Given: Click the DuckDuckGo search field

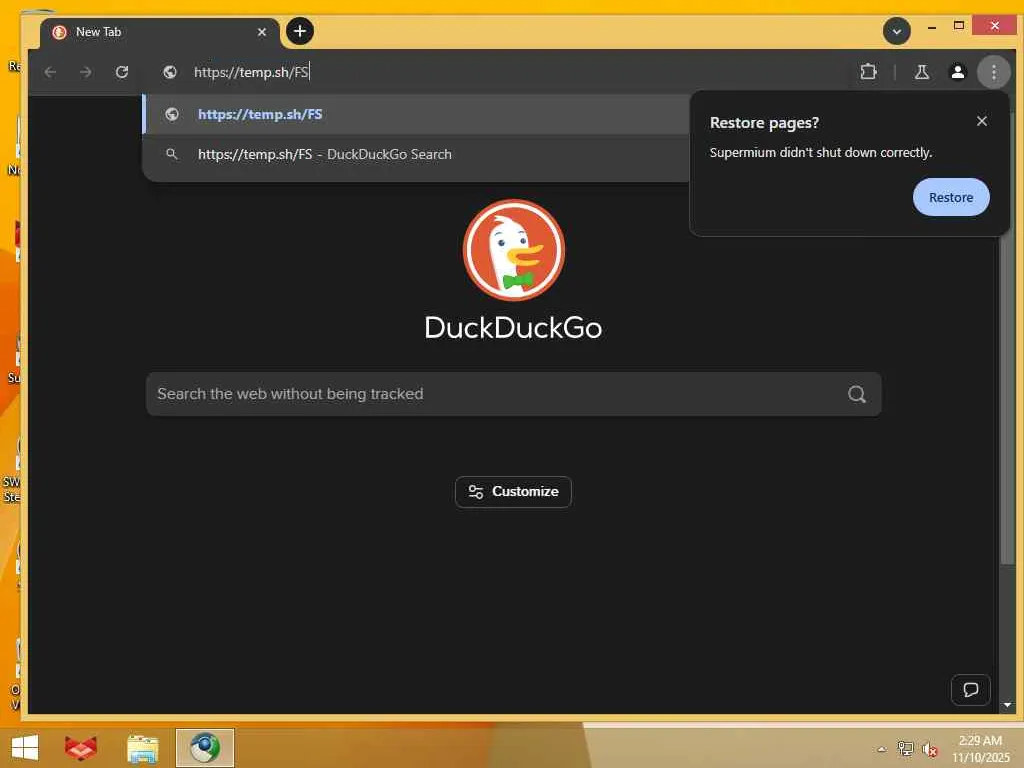Looking at the screenshot, I should tap(513, 394).
